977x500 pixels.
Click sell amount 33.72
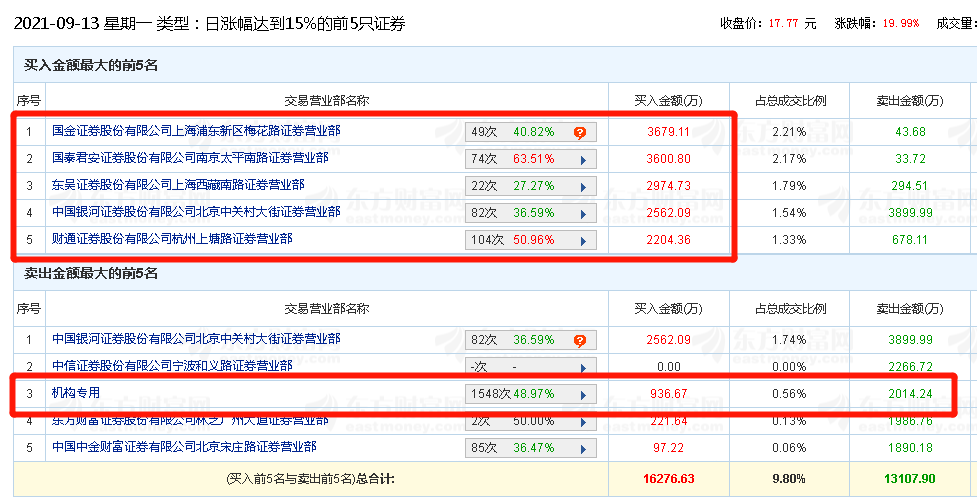pos(910,159)
